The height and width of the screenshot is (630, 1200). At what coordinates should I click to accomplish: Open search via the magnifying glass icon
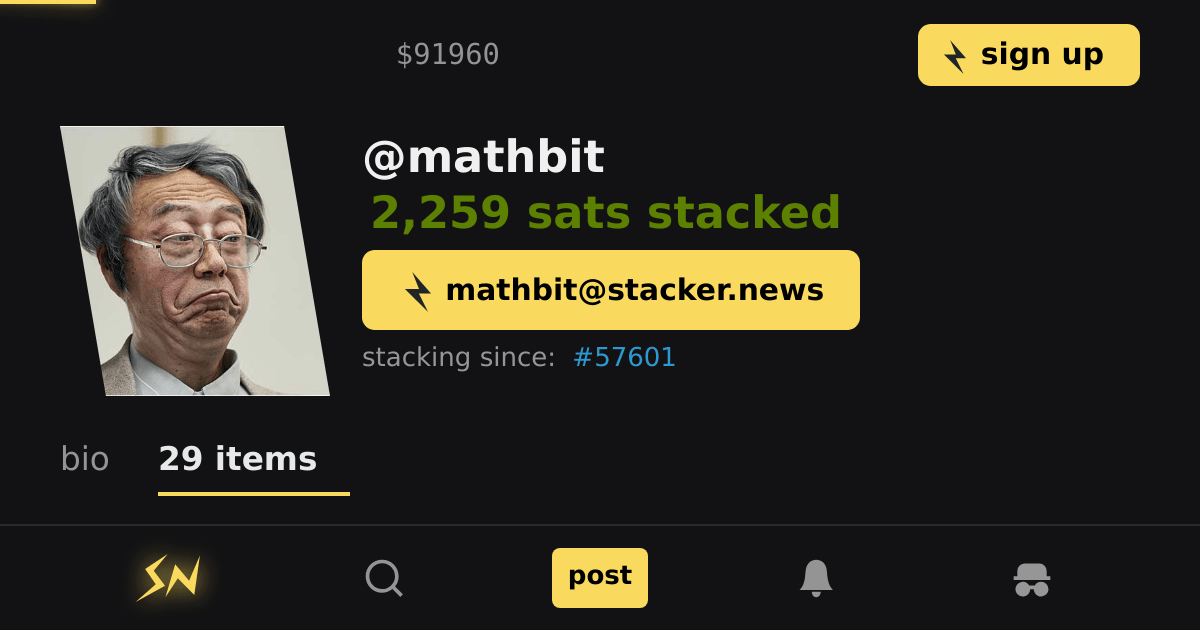(384, 578)
